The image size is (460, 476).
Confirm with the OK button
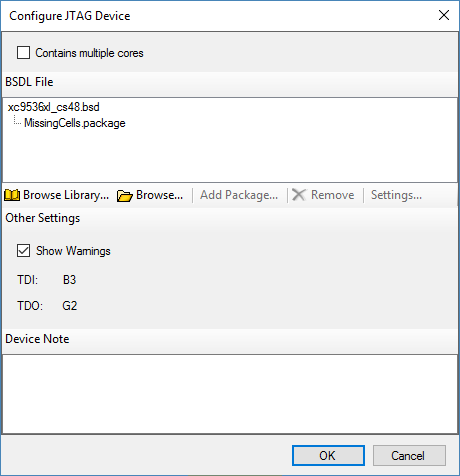pyautogui.click(x=328, y=455)
